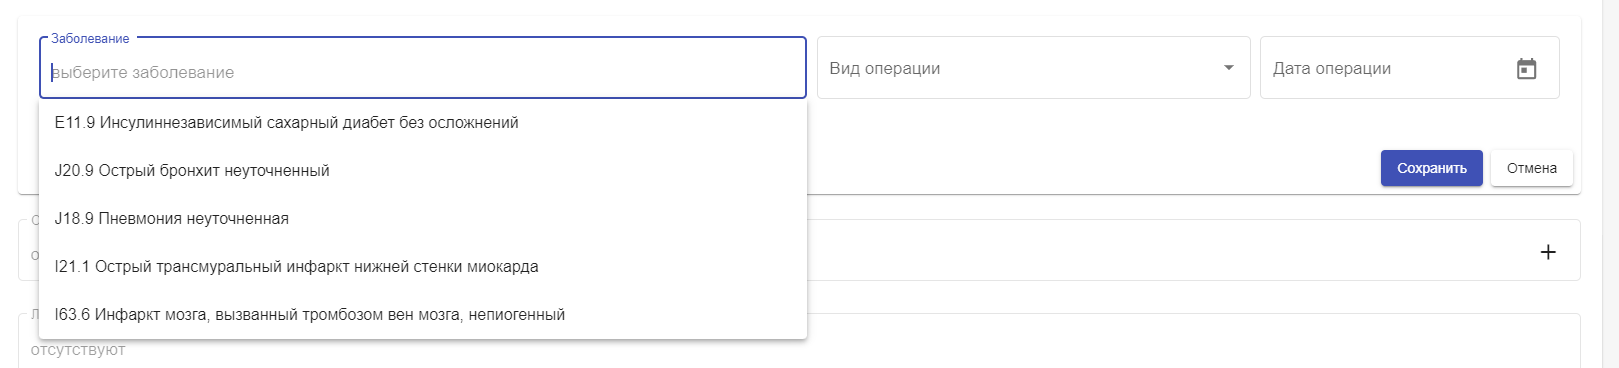Open the calendar date picker icon

point(1526,69)
